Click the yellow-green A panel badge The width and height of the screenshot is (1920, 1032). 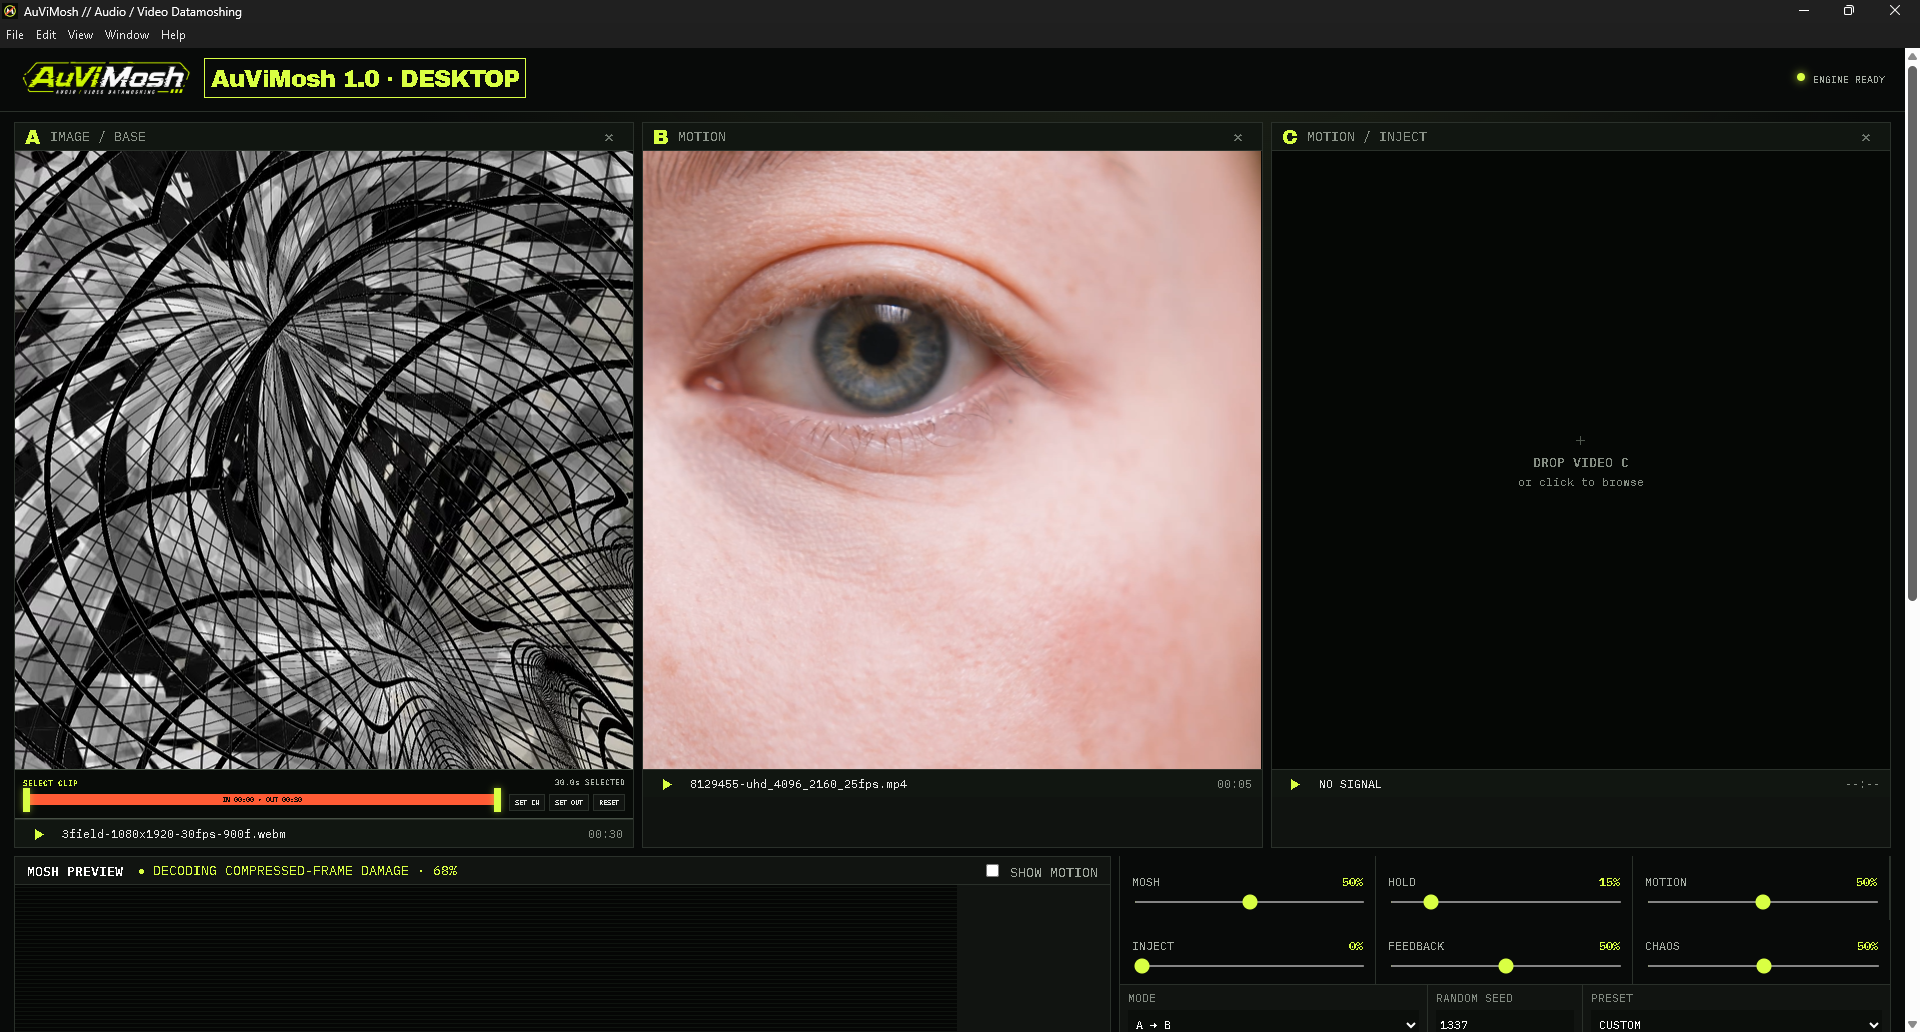33,137
